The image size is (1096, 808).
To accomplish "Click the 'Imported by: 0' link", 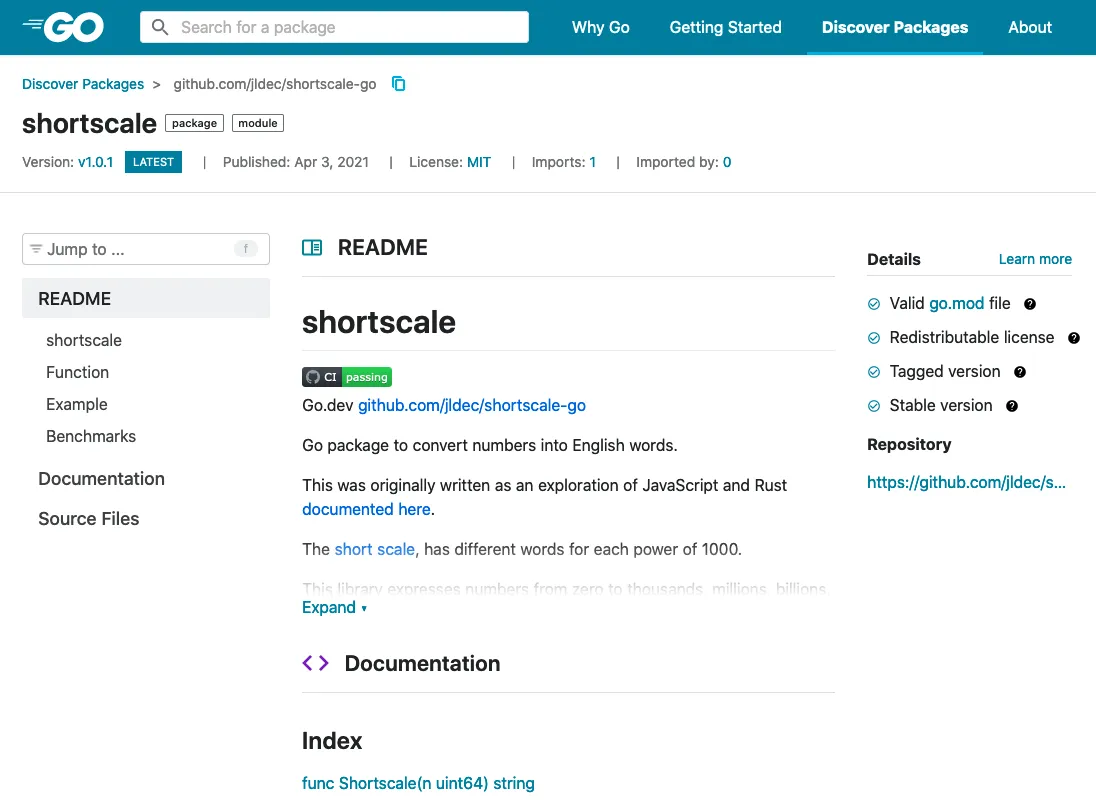I will coord(684,161).
